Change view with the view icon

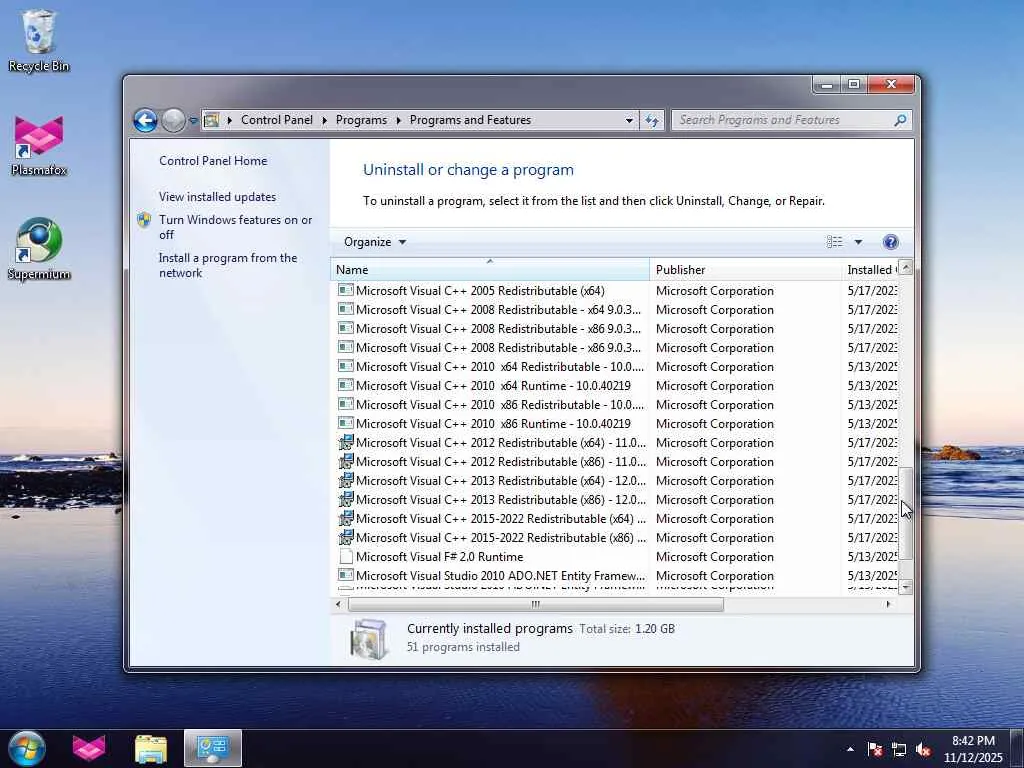[834, 242]
